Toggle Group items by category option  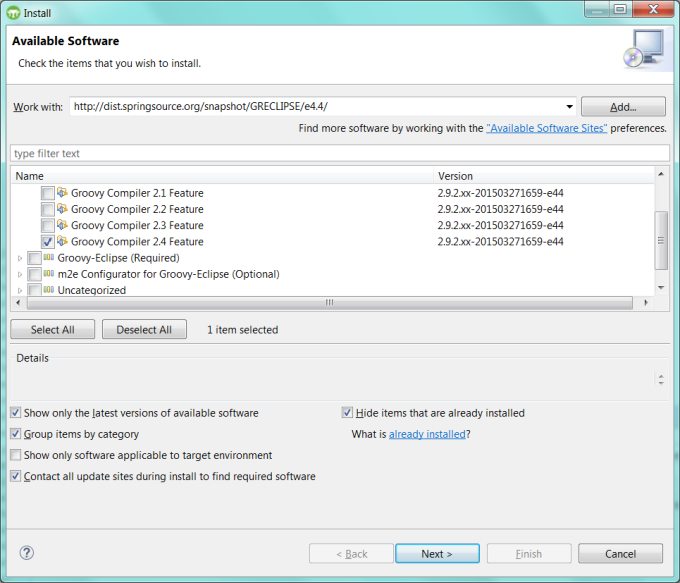point(16,434)
